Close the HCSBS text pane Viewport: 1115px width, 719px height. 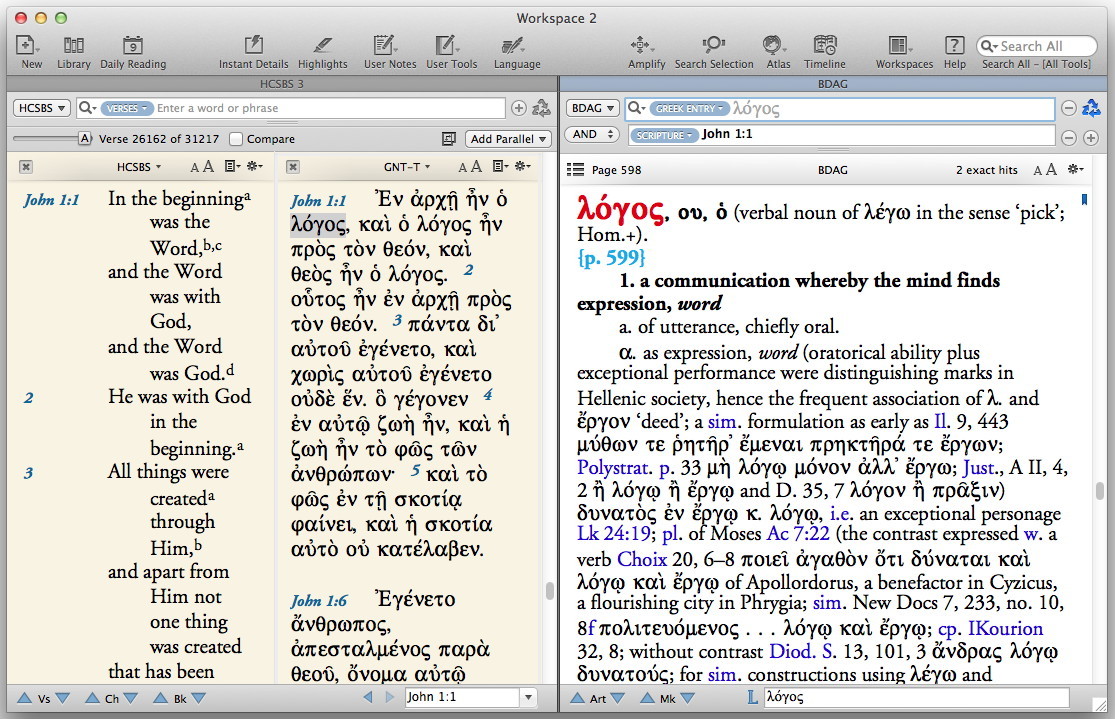26,167
